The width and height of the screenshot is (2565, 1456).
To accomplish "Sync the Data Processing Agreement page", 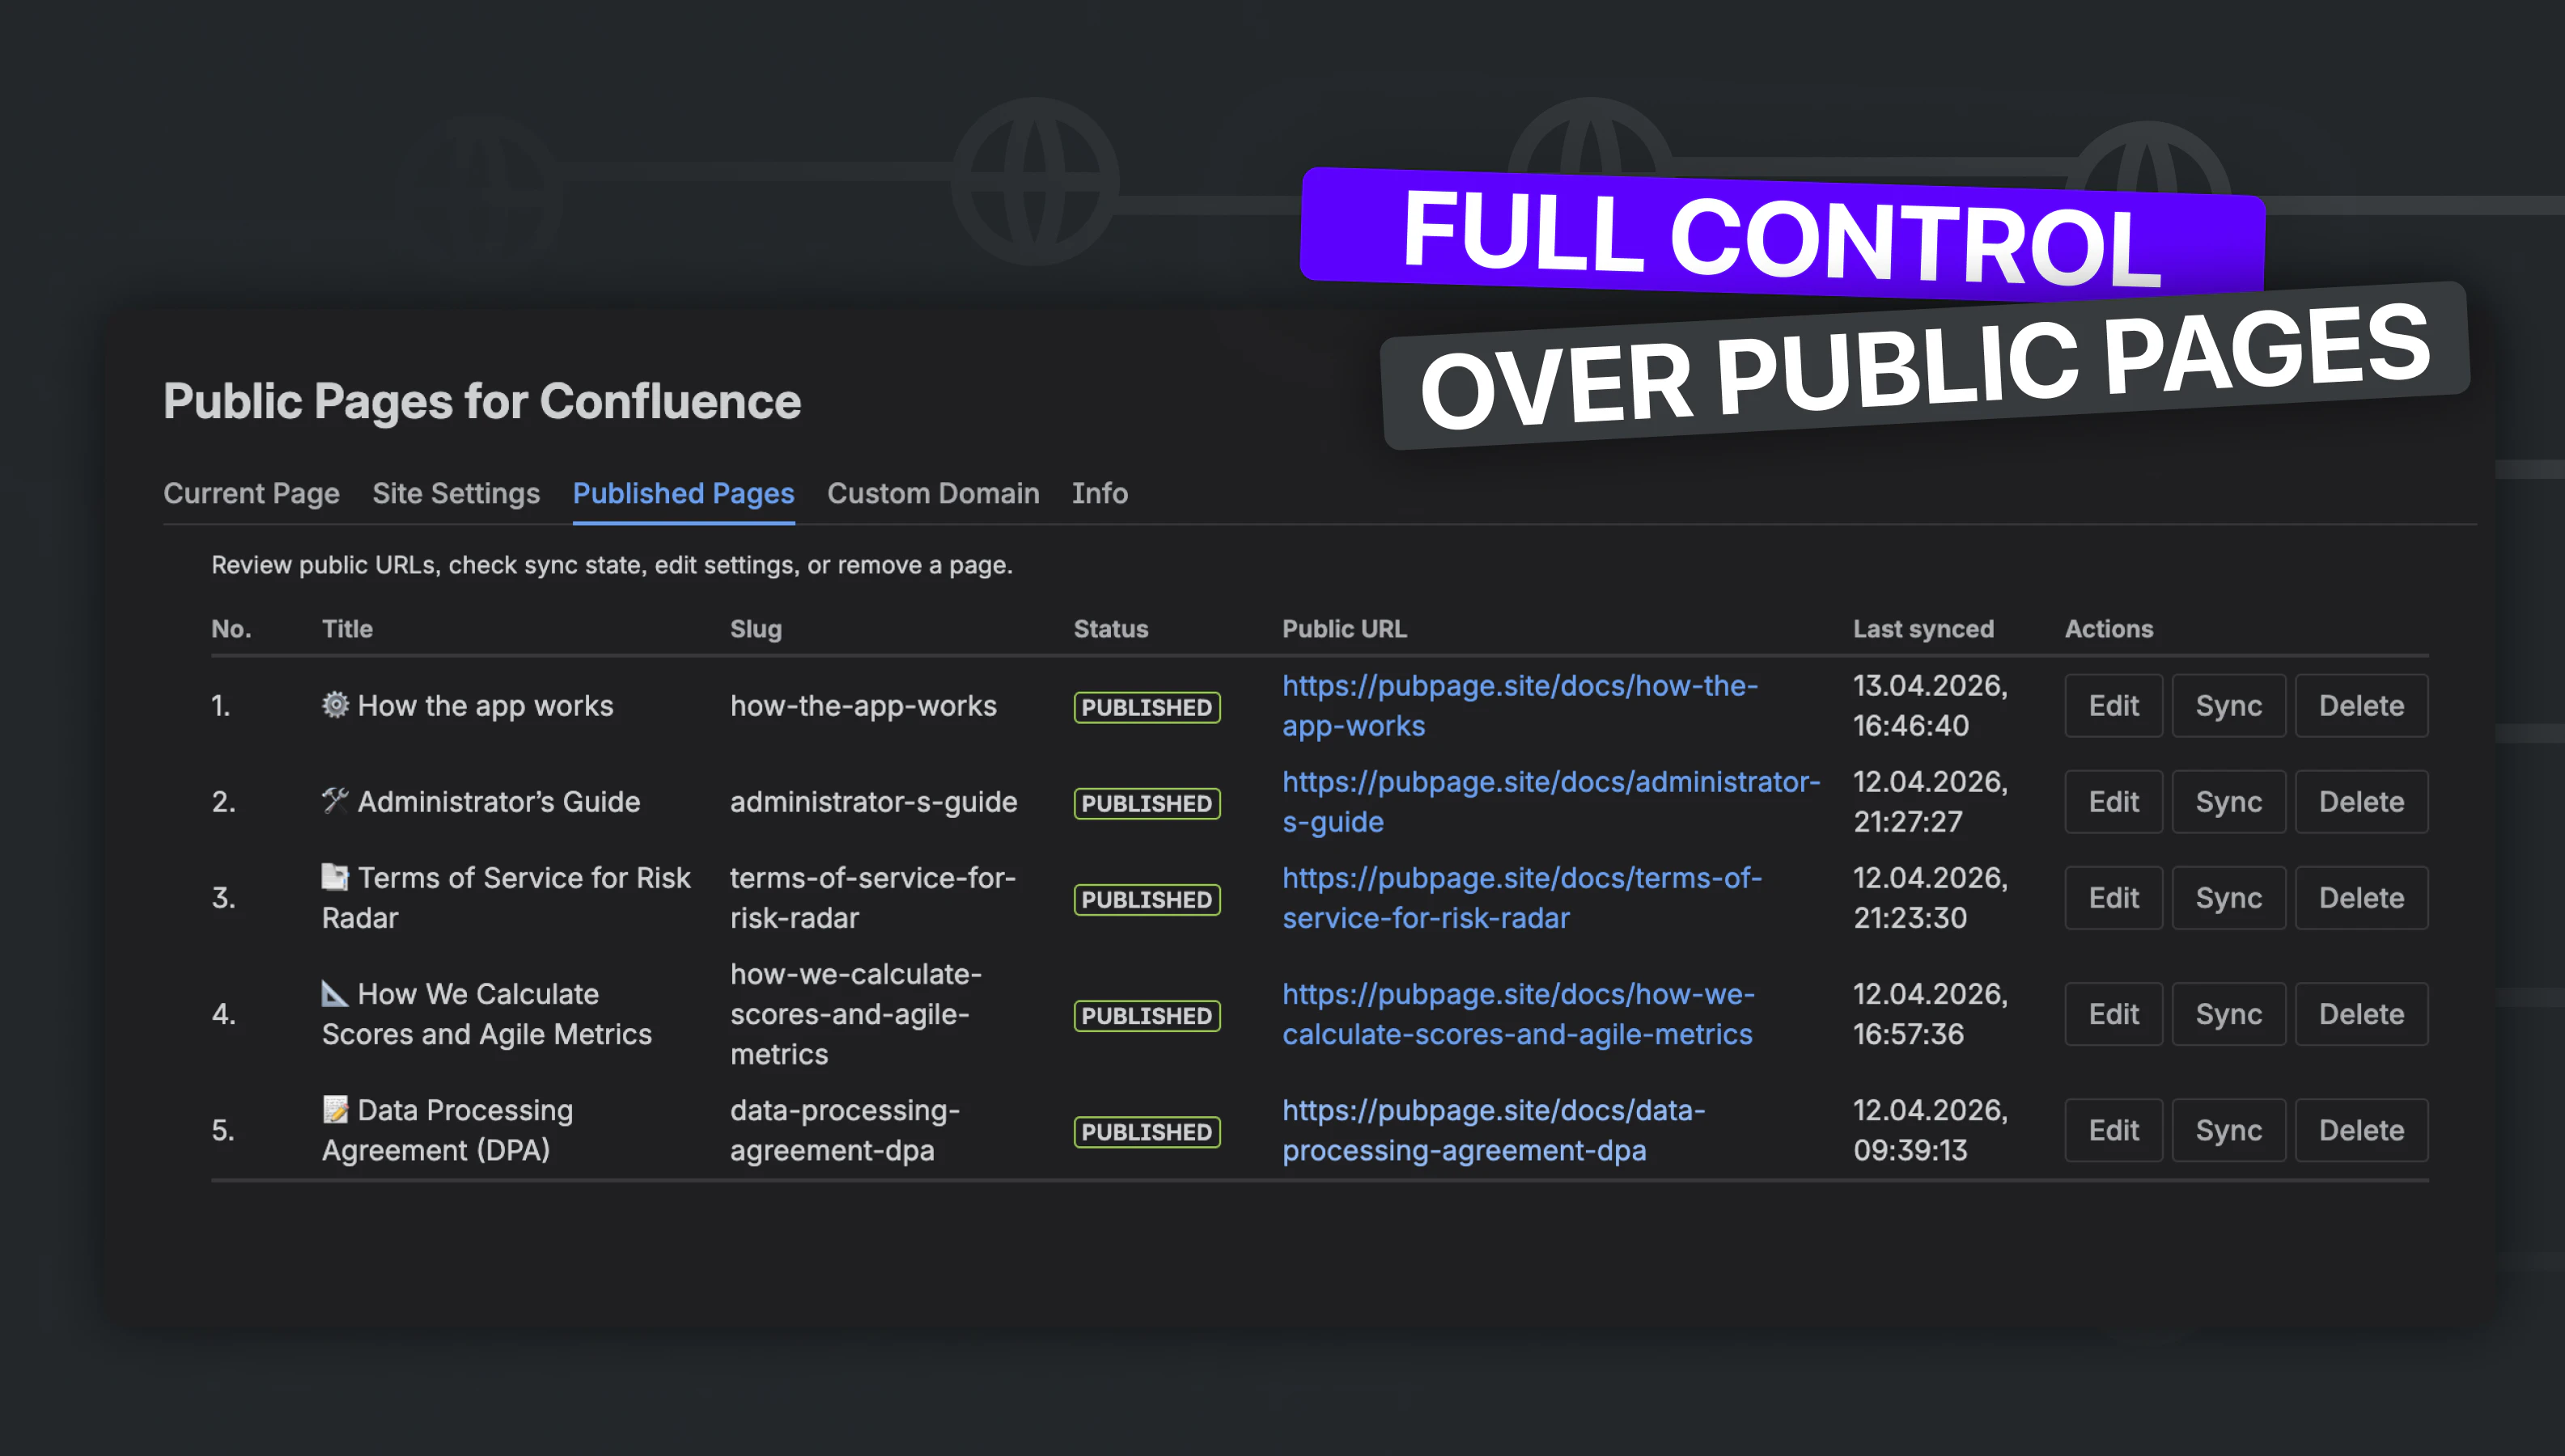I will tap(2228, 1130).
